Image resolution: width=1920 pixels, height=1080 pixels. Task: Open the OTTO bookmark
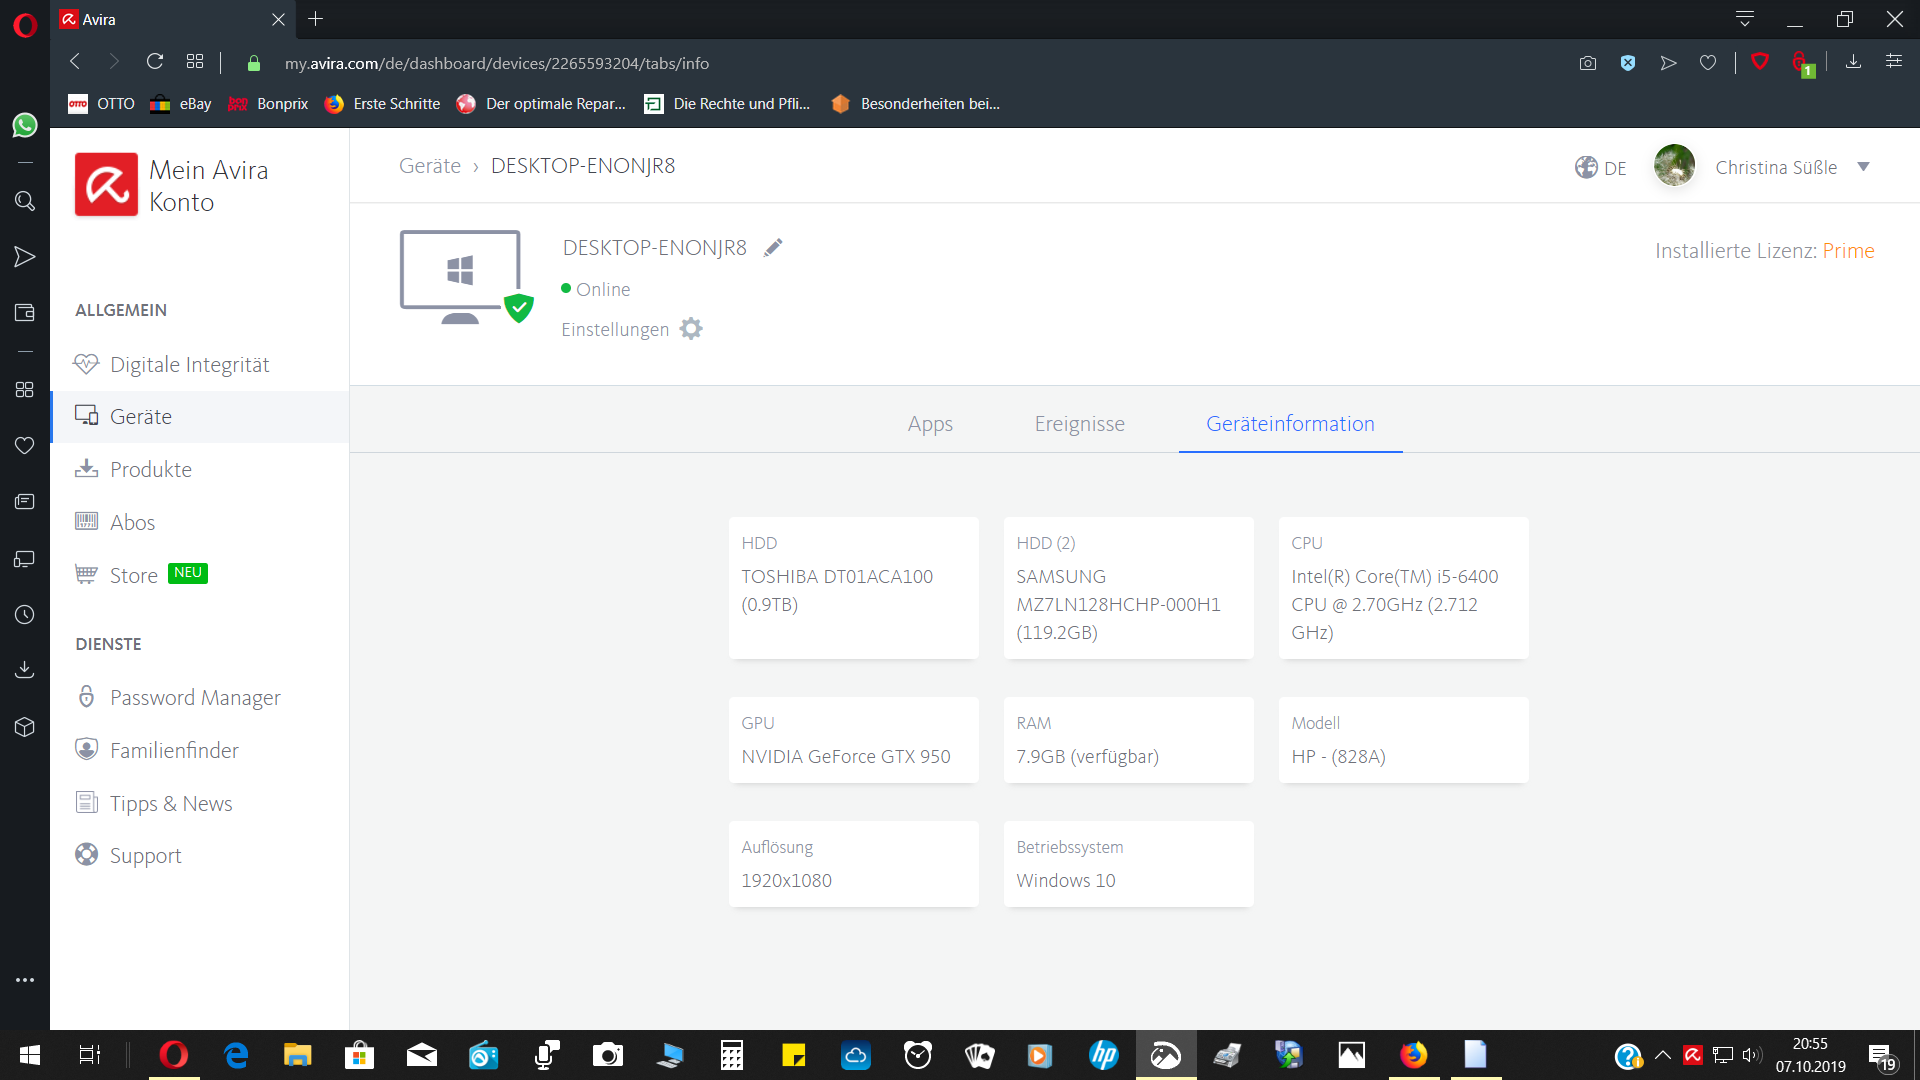coord(101,104)
